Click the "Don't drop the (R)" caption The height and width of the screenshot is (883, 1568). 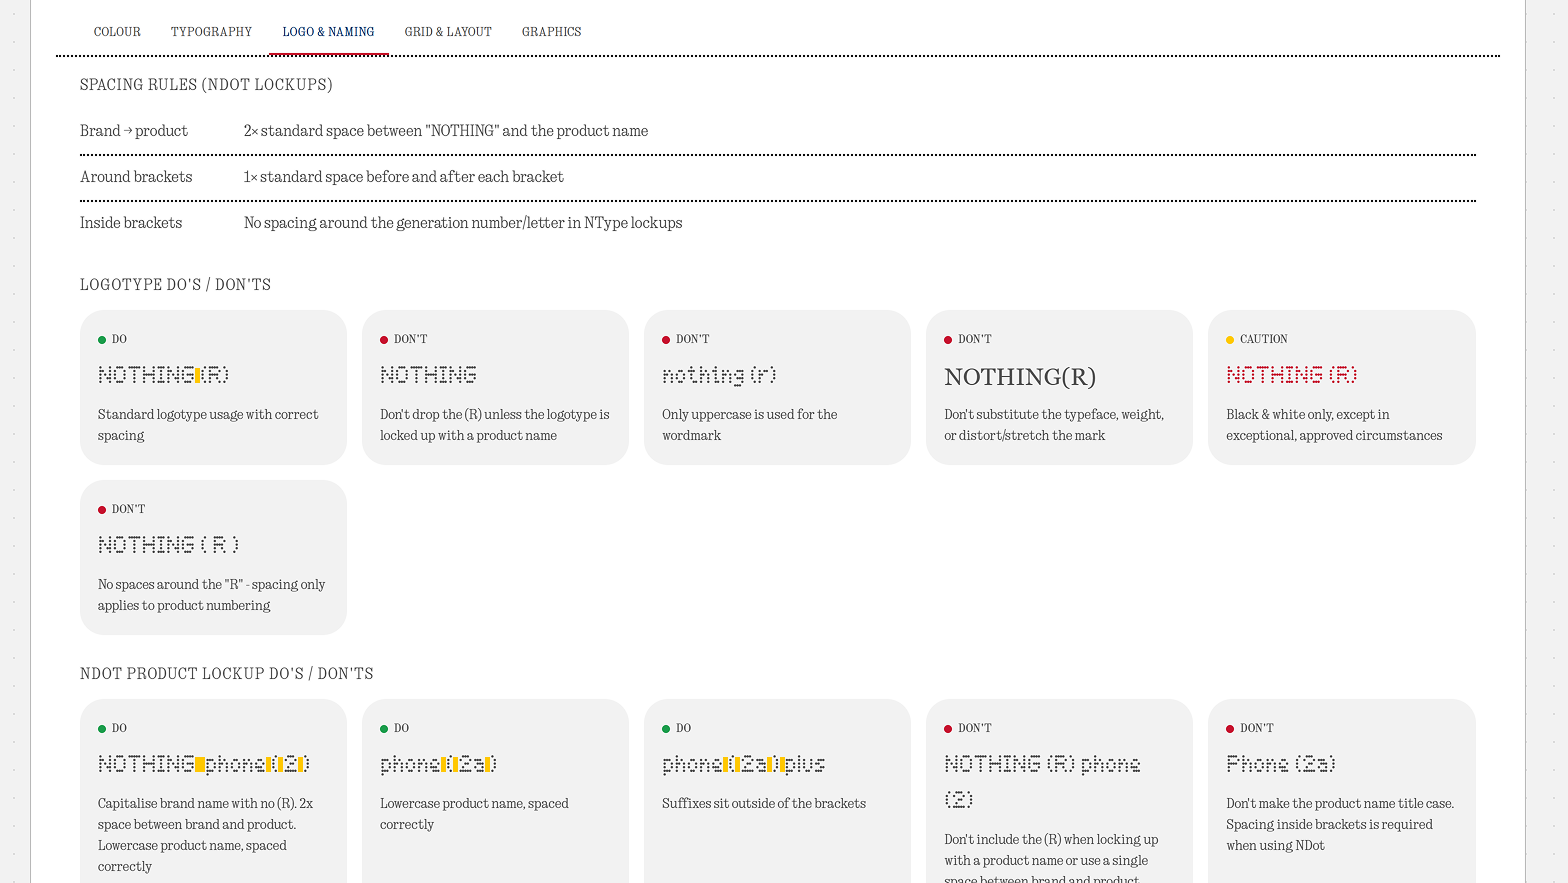click(x=495, y=425)
